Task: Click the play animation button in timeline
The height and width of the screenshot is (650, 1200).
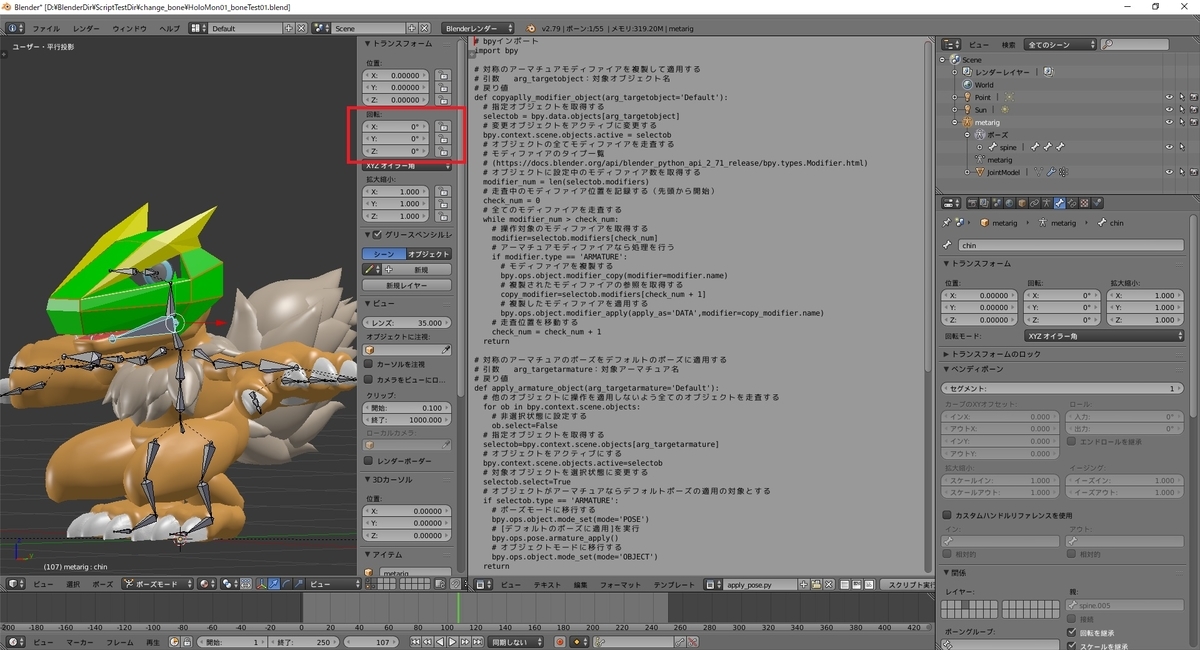Action: (452, 641)
